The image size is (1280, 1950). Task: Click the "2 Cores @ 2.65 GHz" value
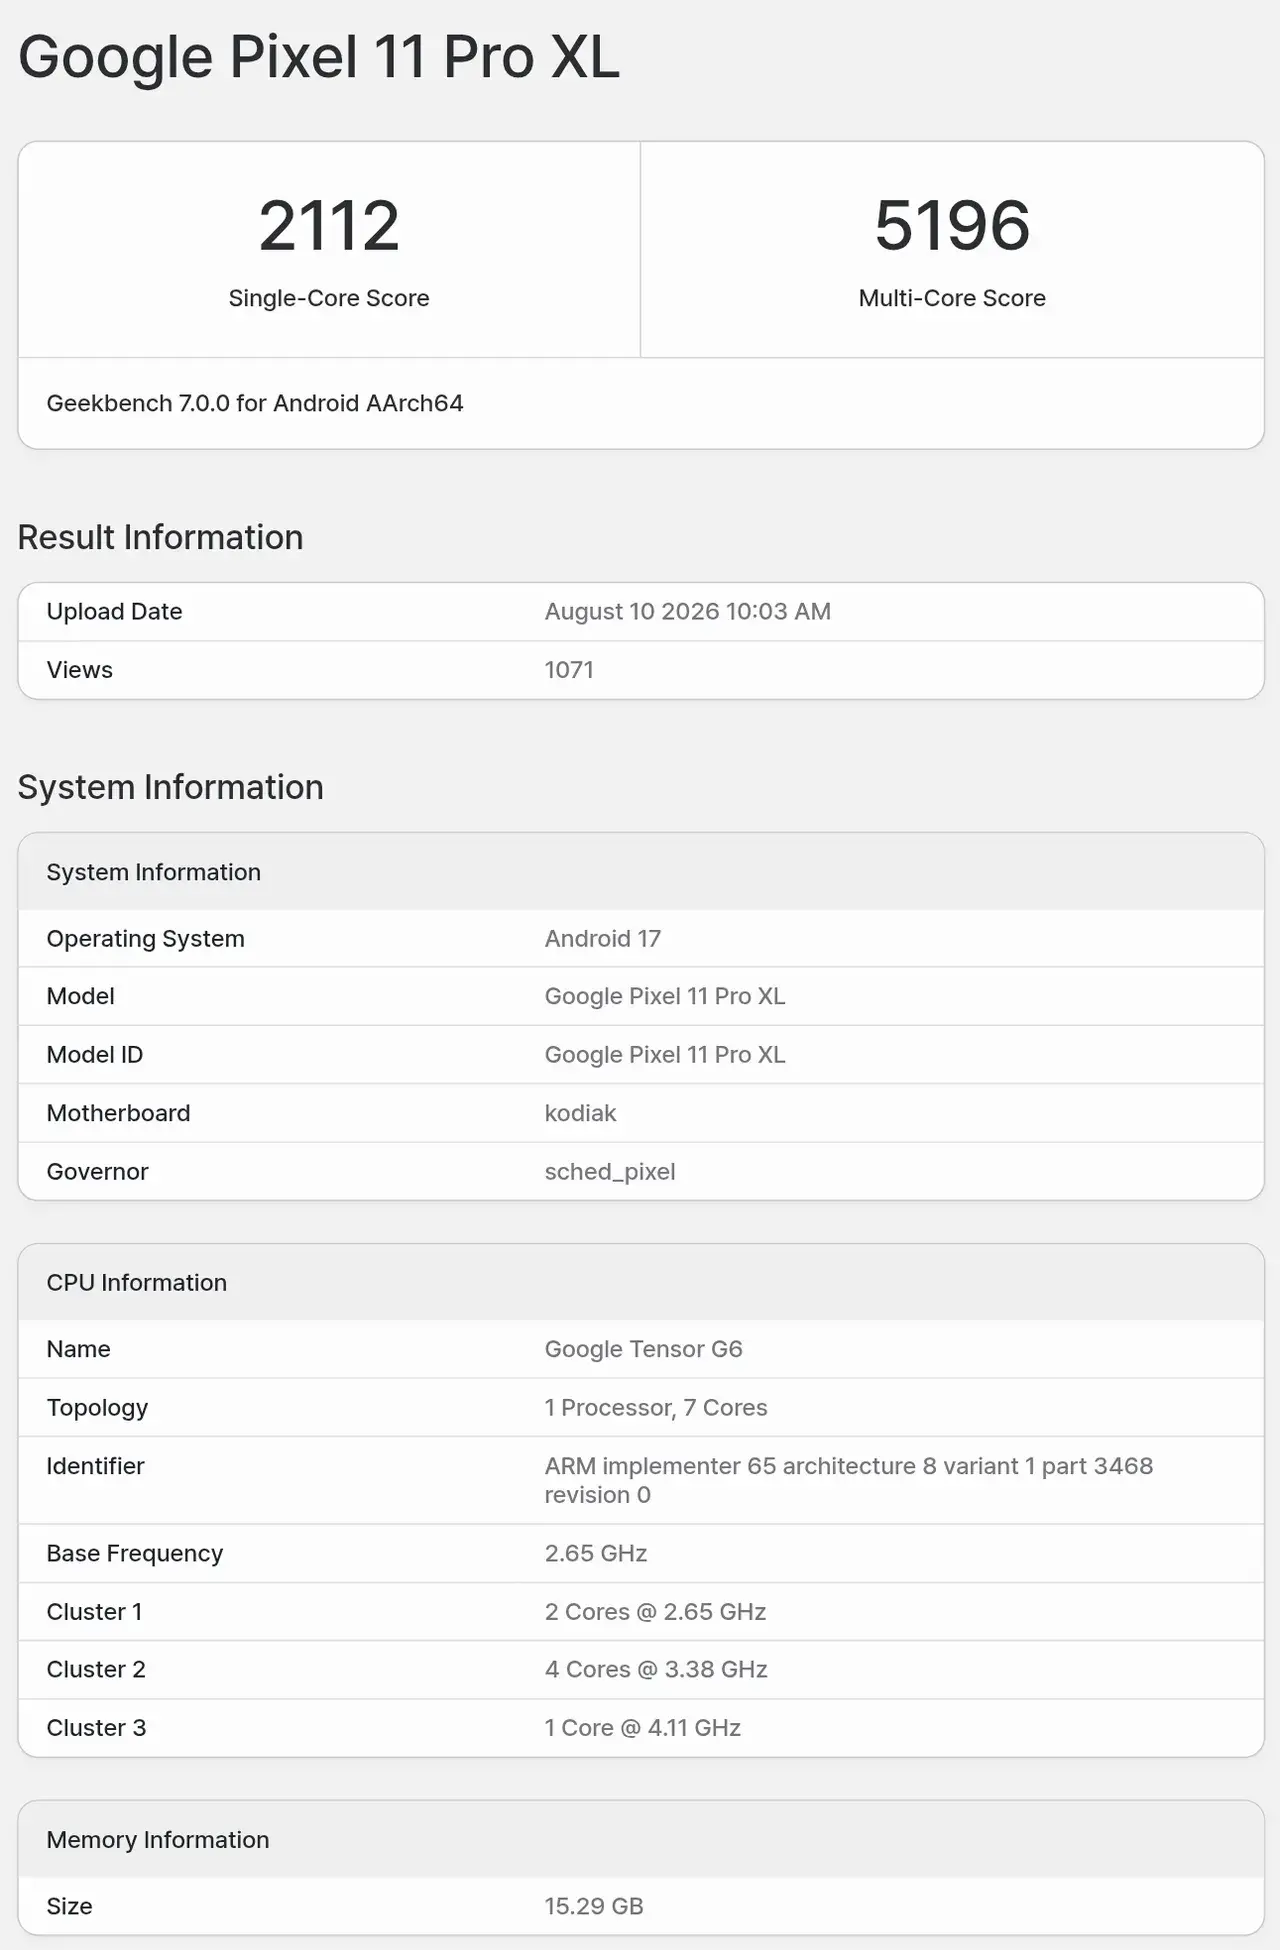tap(655, 1612)
